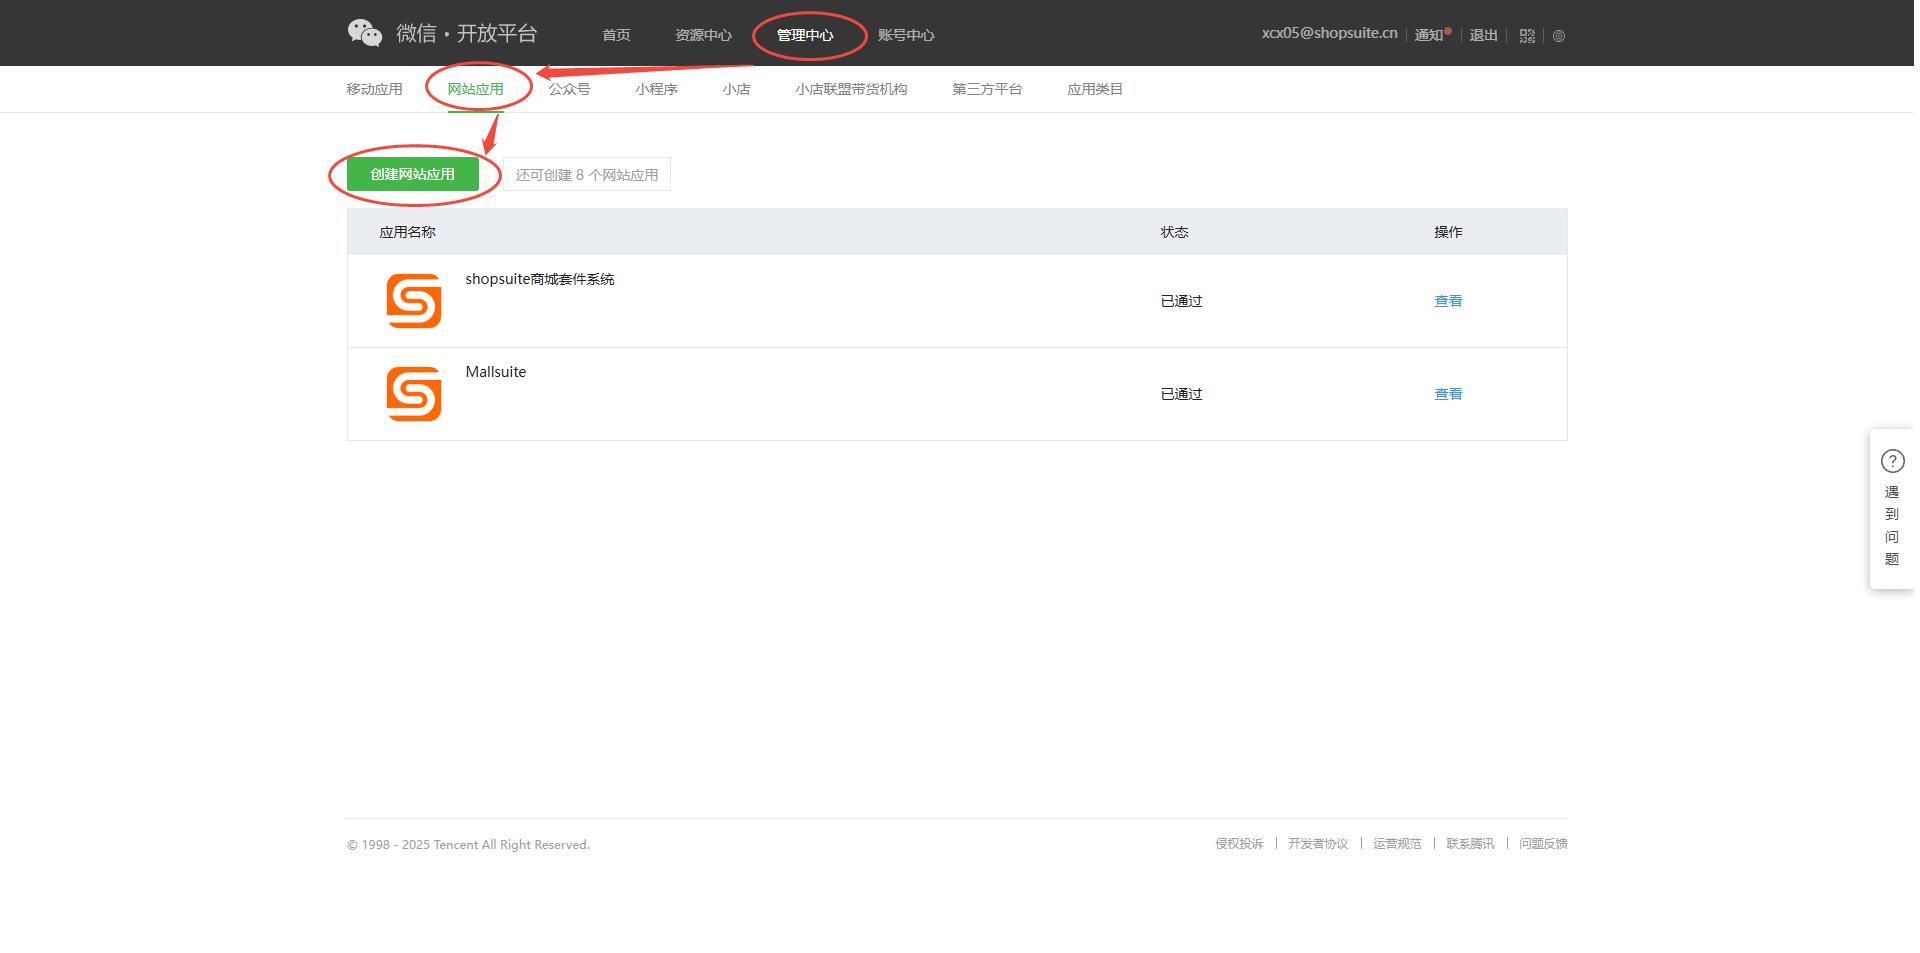Open the Mallsuite app logo
The height and width of the screenshot is (953, 1920).
click(x=414, y=394)
